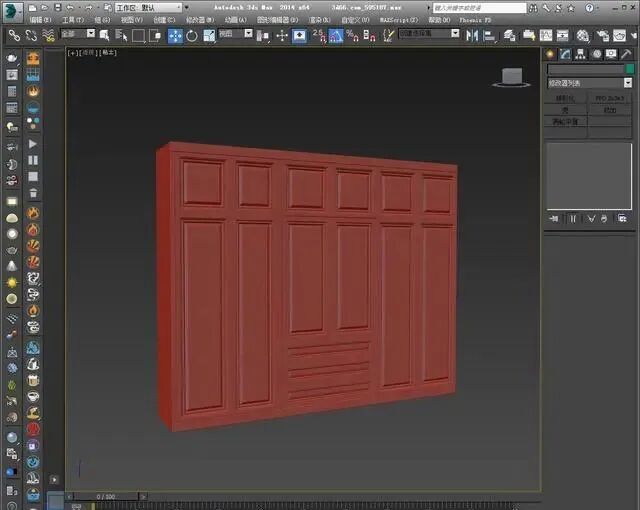Activate the Select Object tool

click(104, 35)
